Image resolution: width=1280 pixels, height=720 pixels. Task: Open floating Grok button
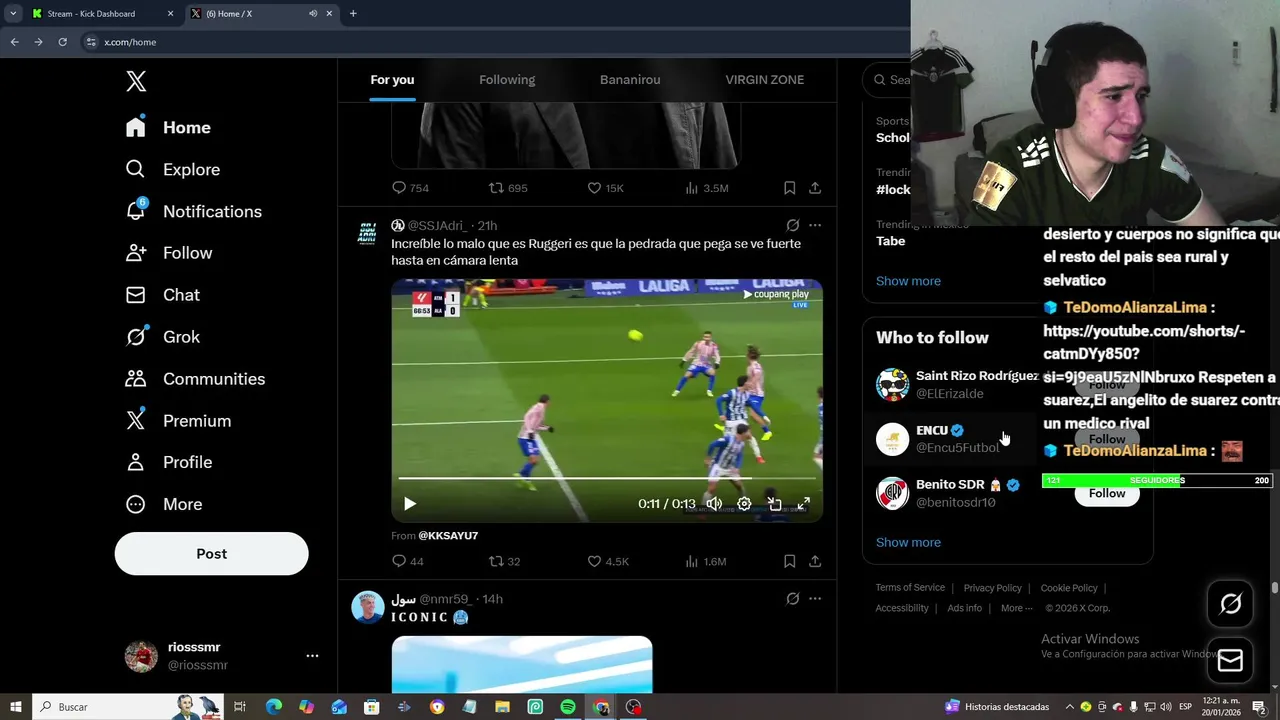coord(1230,603)
